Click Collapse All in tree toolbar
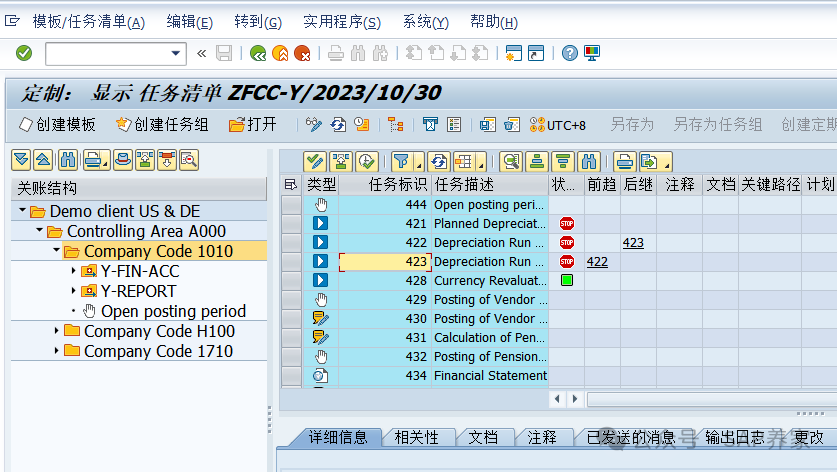Viewport: 837px width, 472px height. coord(43,160)
